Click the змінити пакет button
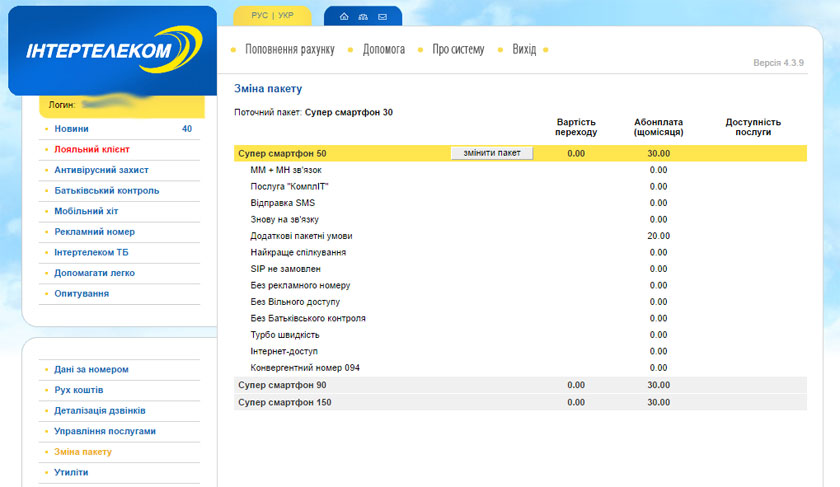This screenshot has width=840, height=487. click(x=492, y=153)
